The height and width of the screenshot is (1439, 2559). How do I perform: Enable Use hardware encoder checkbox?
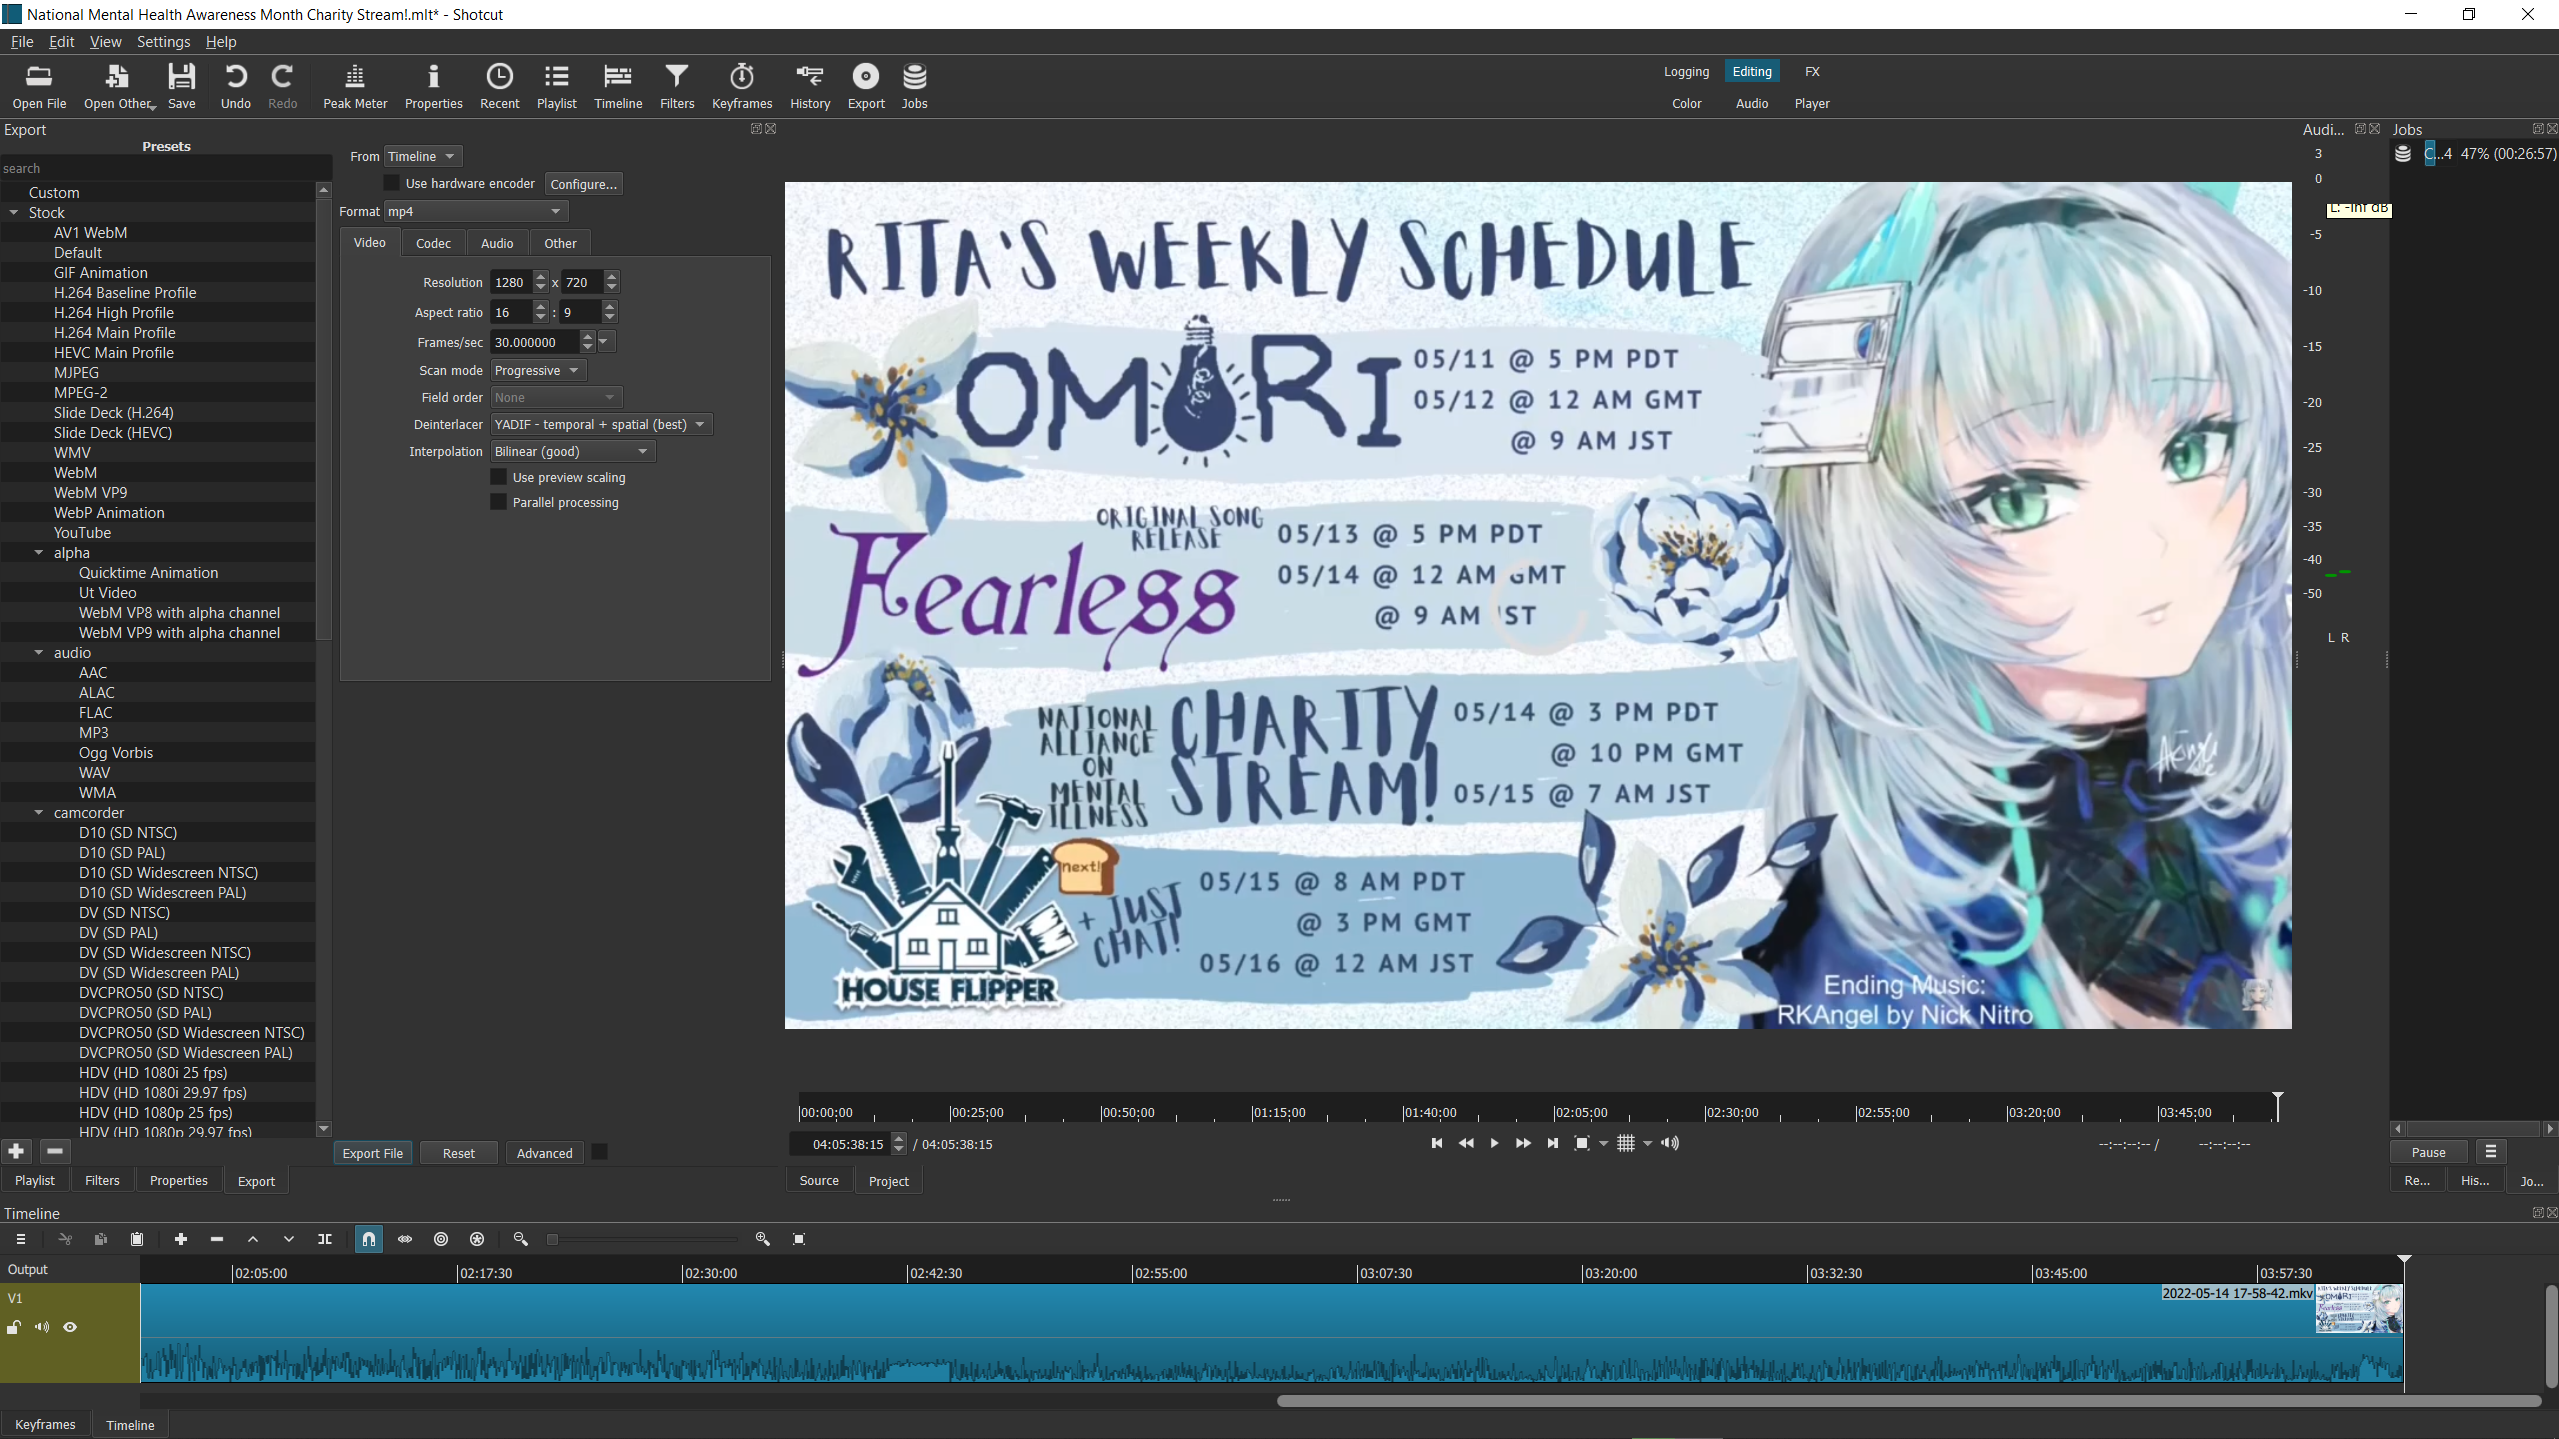coord(392,183)
